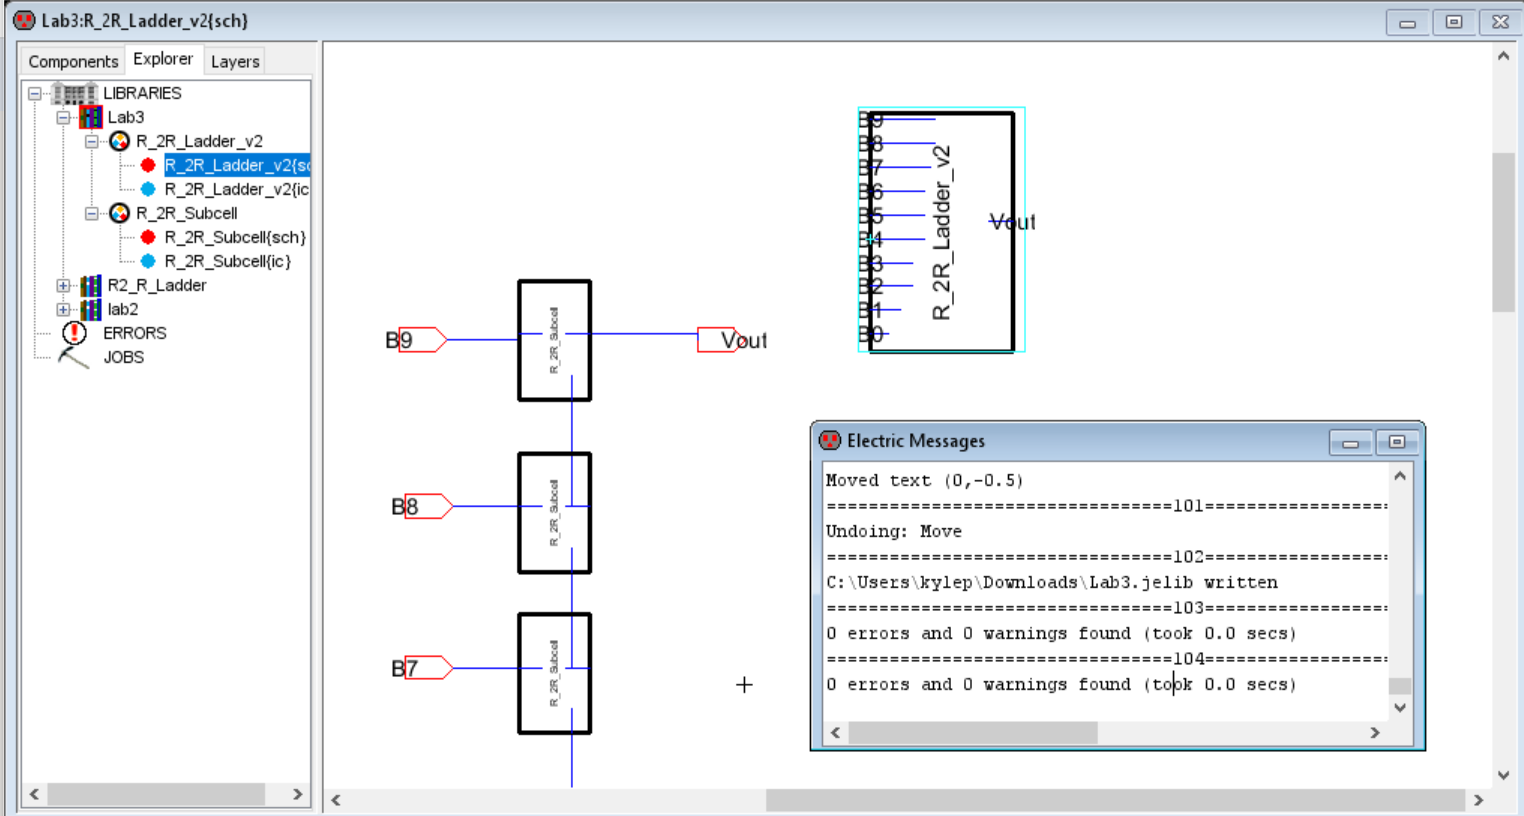1524x816 pixels.
Task: Minimize the Electric Messages window
Action: pyautogui.click(x=1350, y=442)
